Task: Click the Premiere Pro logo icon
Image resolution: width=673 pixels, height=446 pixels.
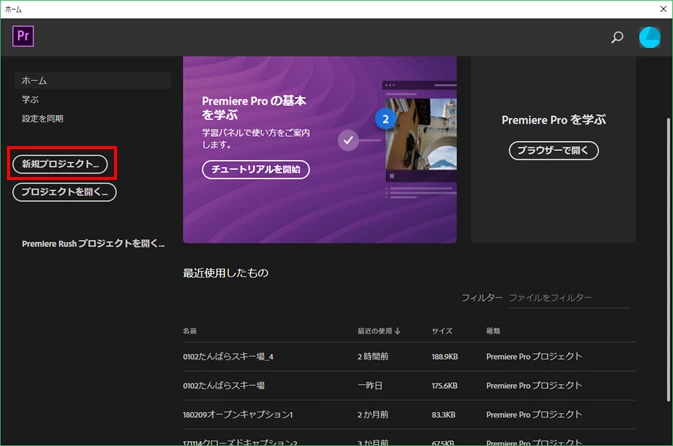Action: [23, 36]
